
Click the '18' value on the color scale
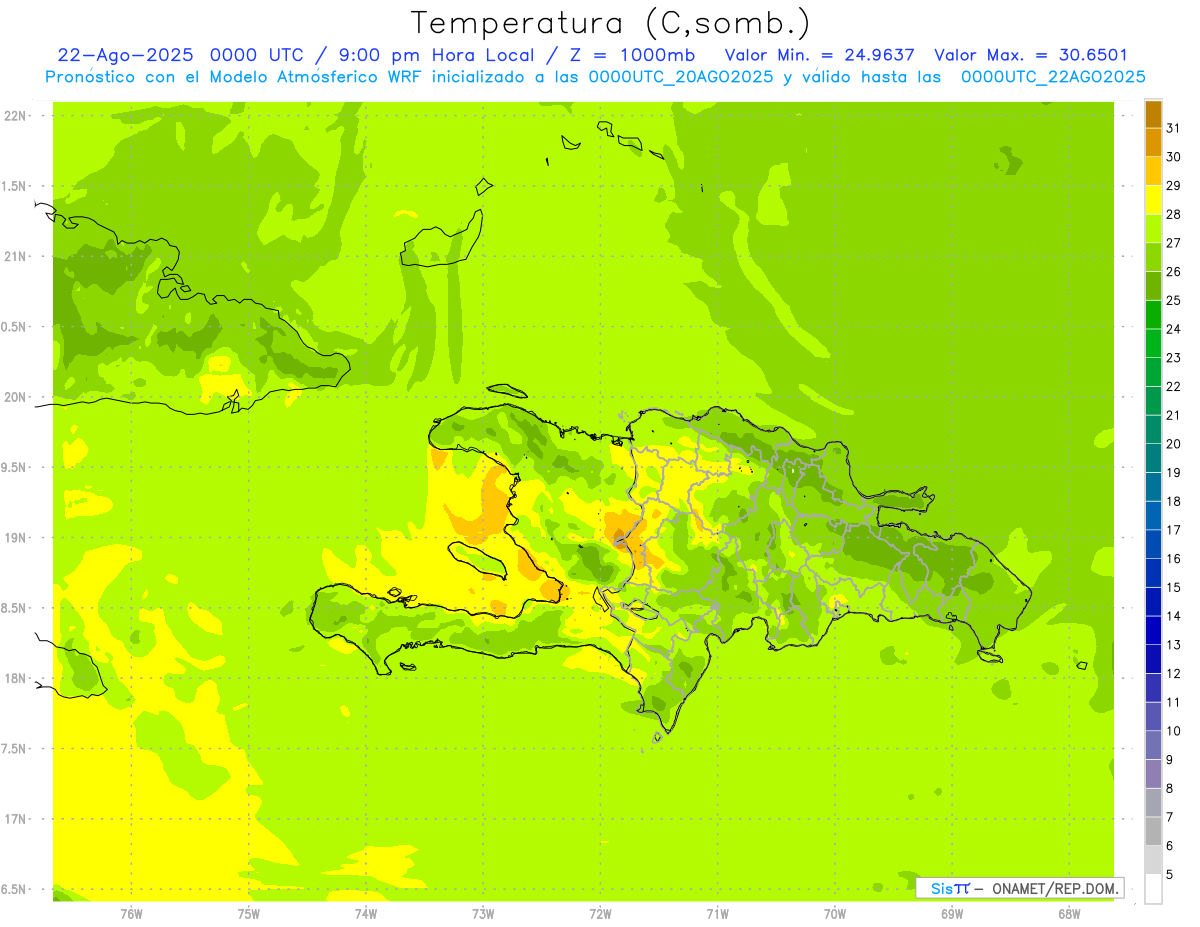1174,501
